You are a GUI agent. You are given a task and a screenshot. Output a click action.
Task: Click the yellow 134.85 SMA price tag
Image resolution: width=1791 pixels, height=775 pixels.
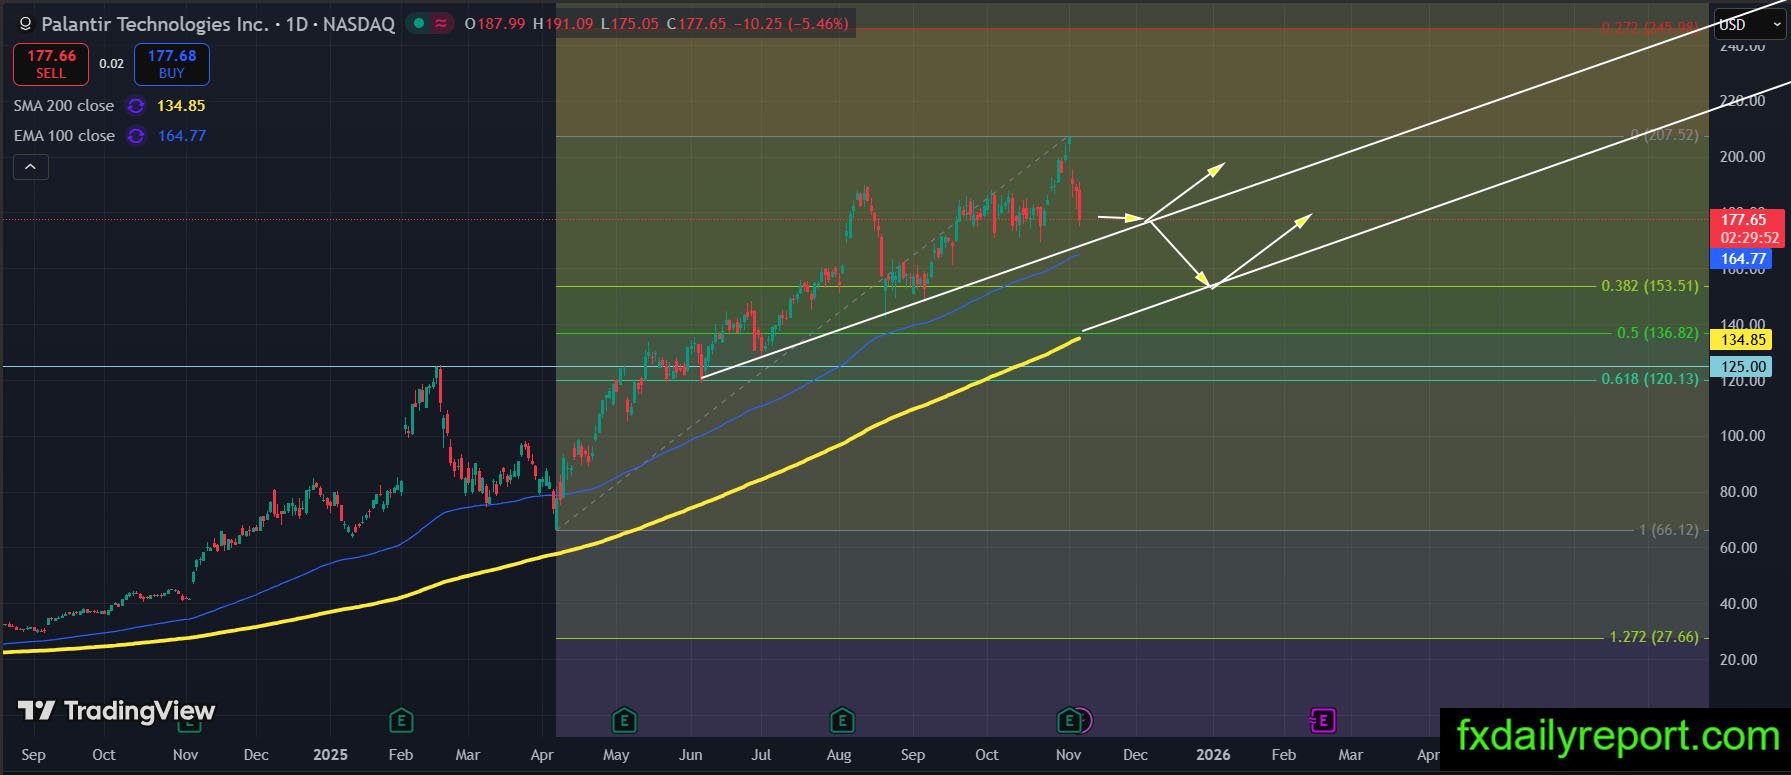[1742, 340]
